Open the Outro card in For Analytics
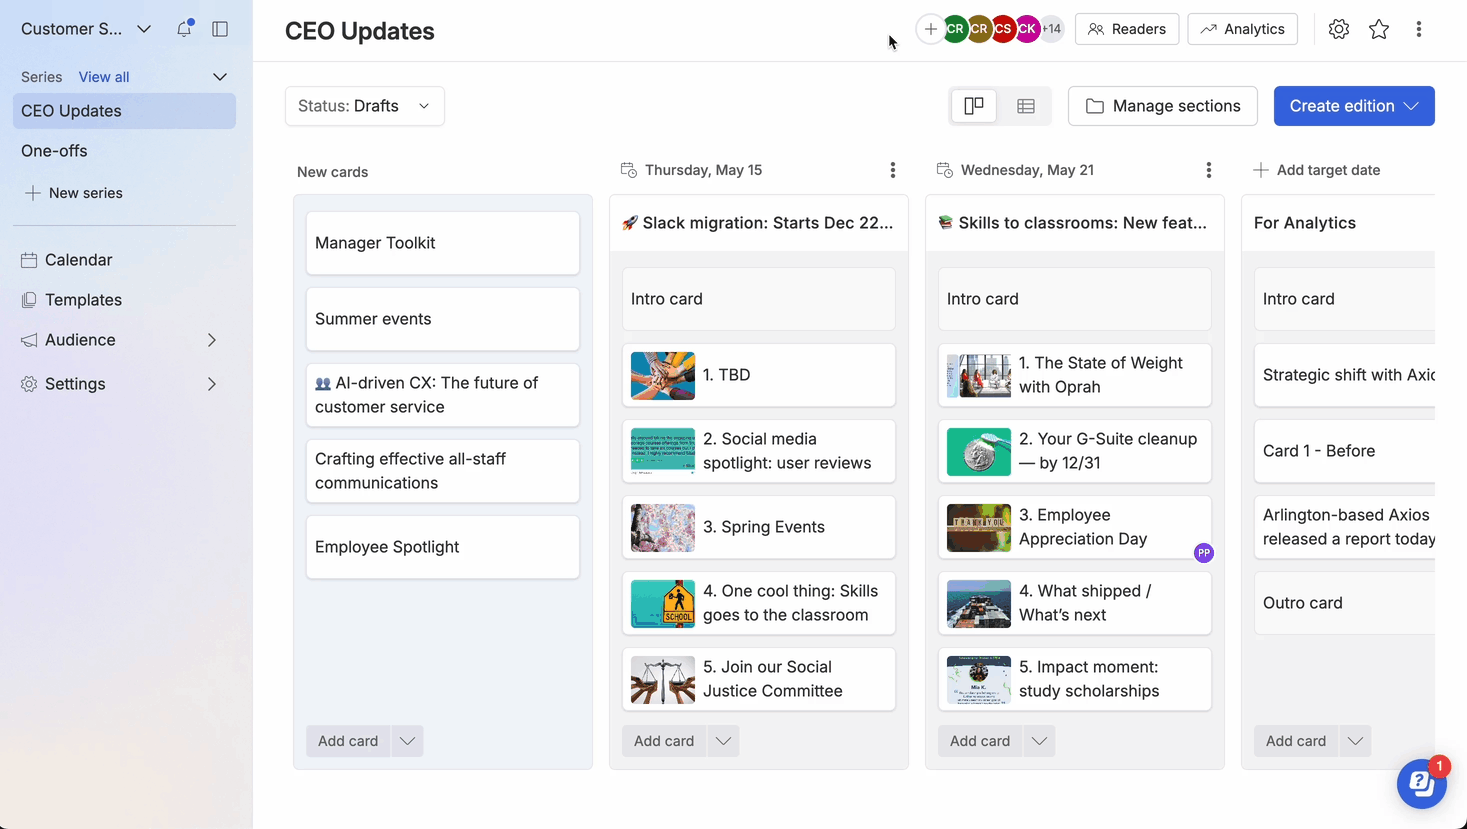Screen dimensions: 1467x829 point(1345,603)
